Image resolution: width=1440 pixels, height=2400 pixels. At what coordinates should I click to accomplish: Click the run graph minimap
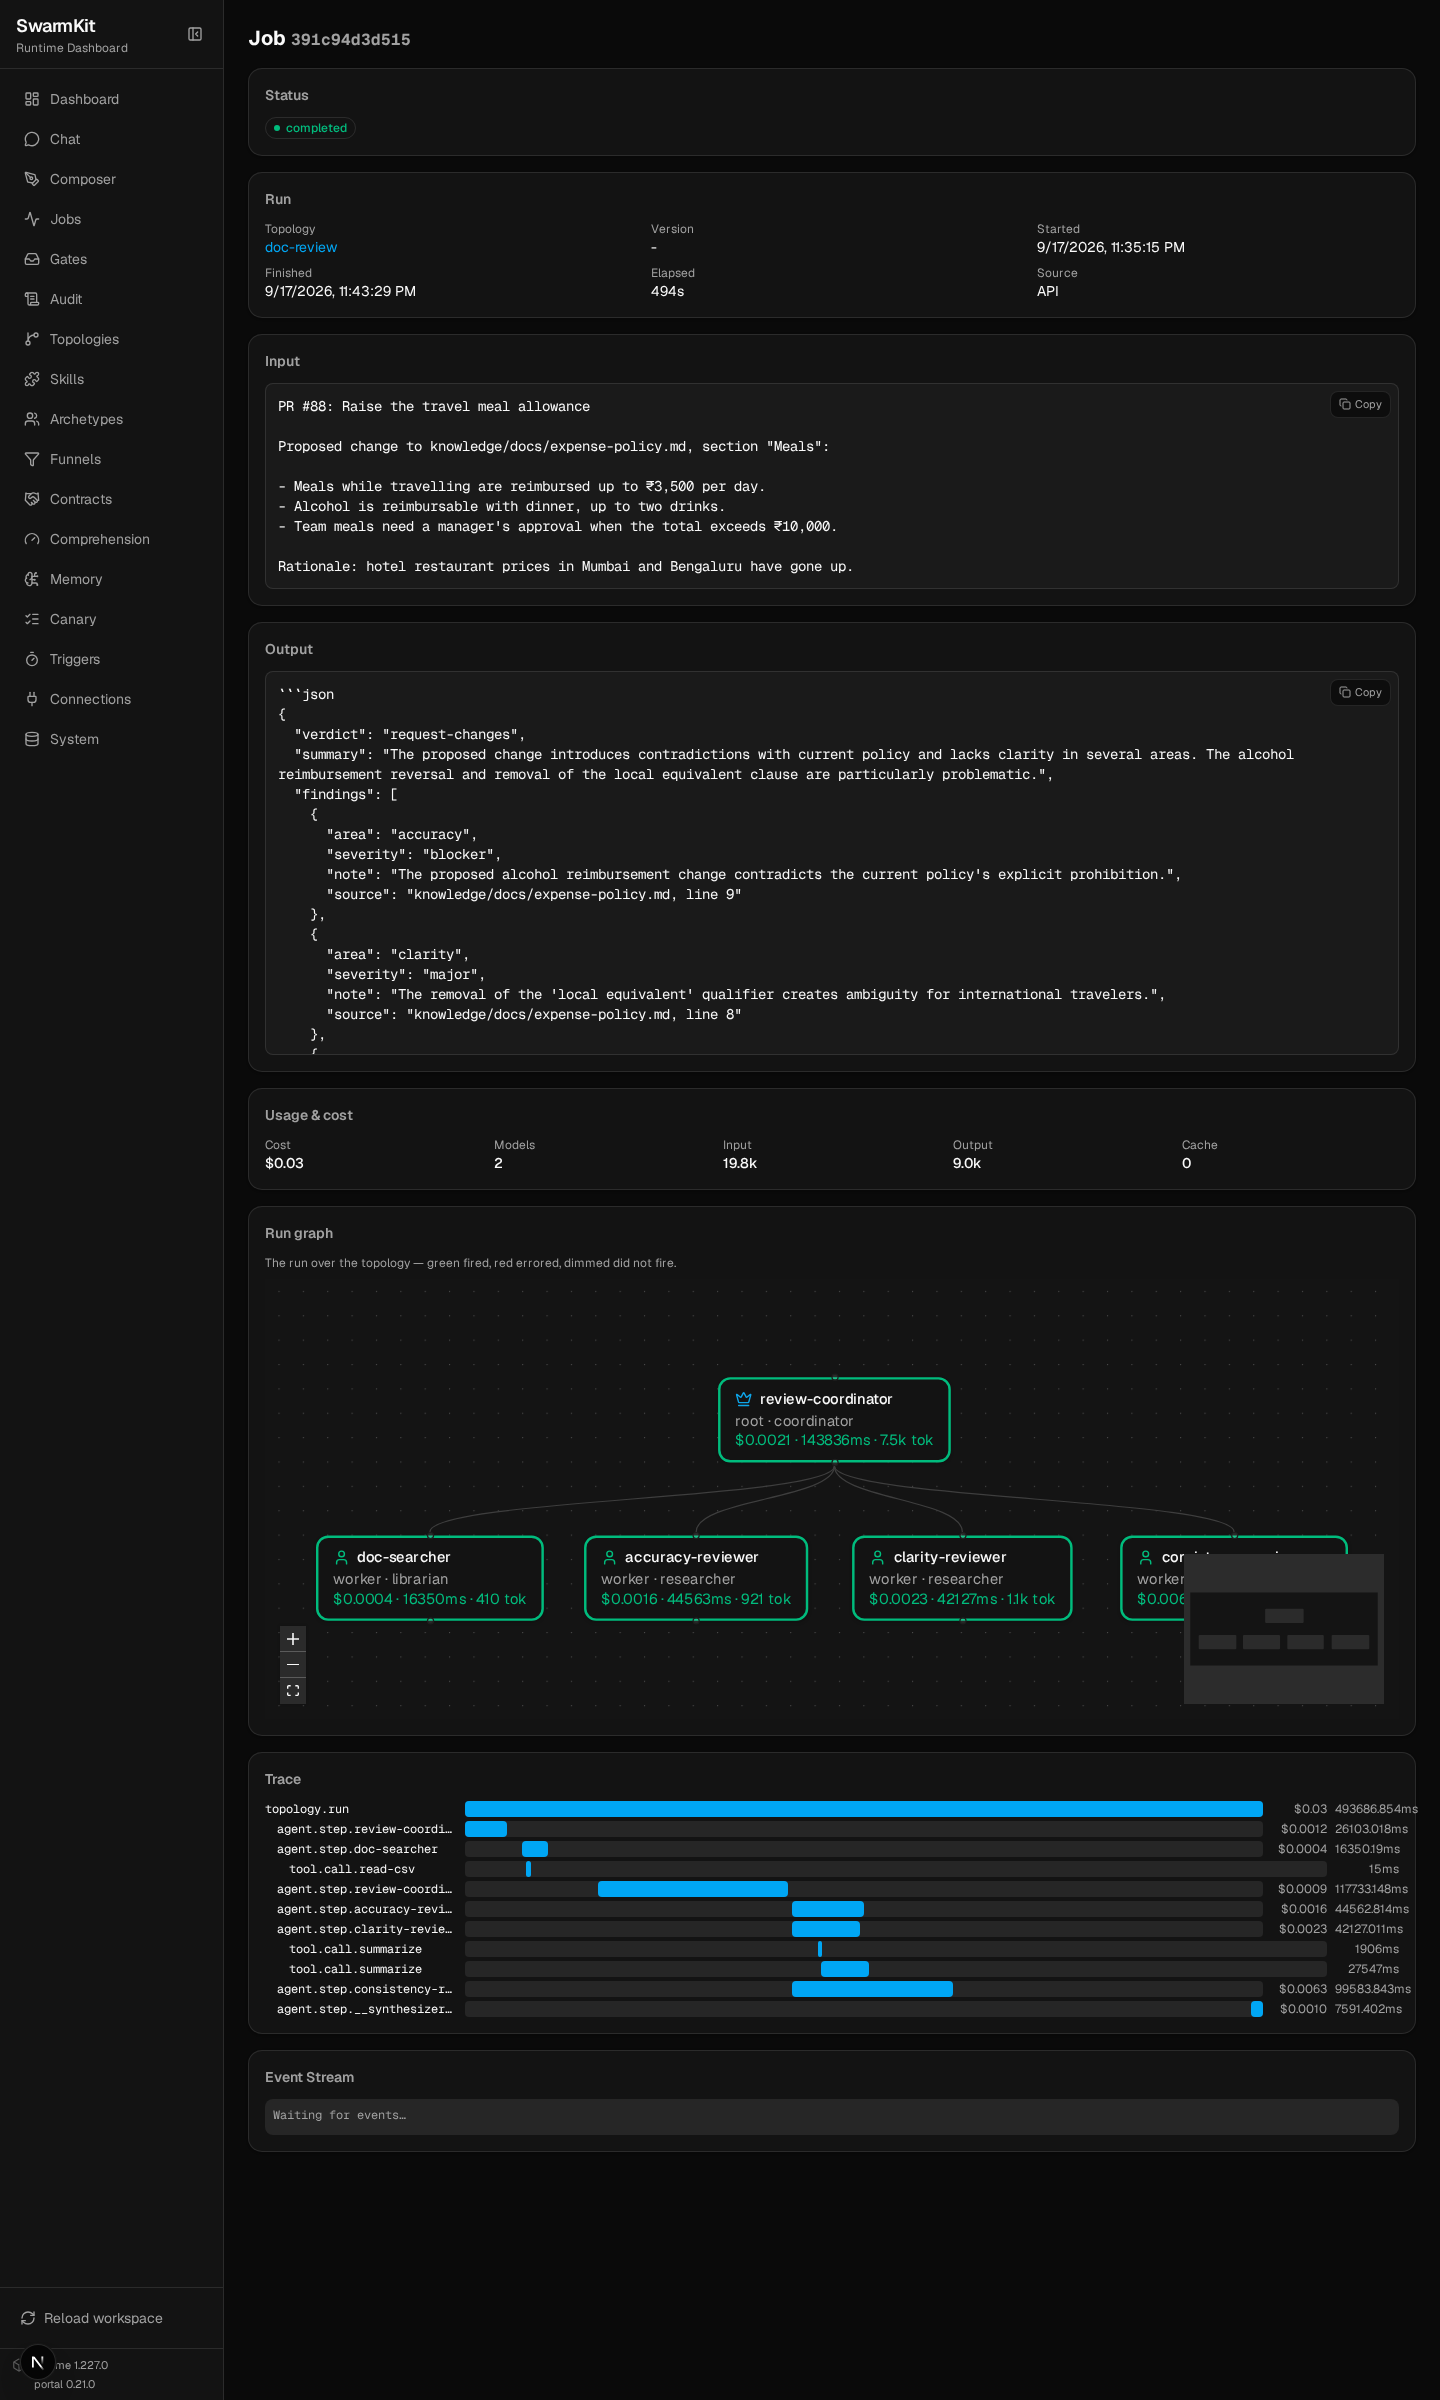pyautogui.click(x=1284, y=1629)
